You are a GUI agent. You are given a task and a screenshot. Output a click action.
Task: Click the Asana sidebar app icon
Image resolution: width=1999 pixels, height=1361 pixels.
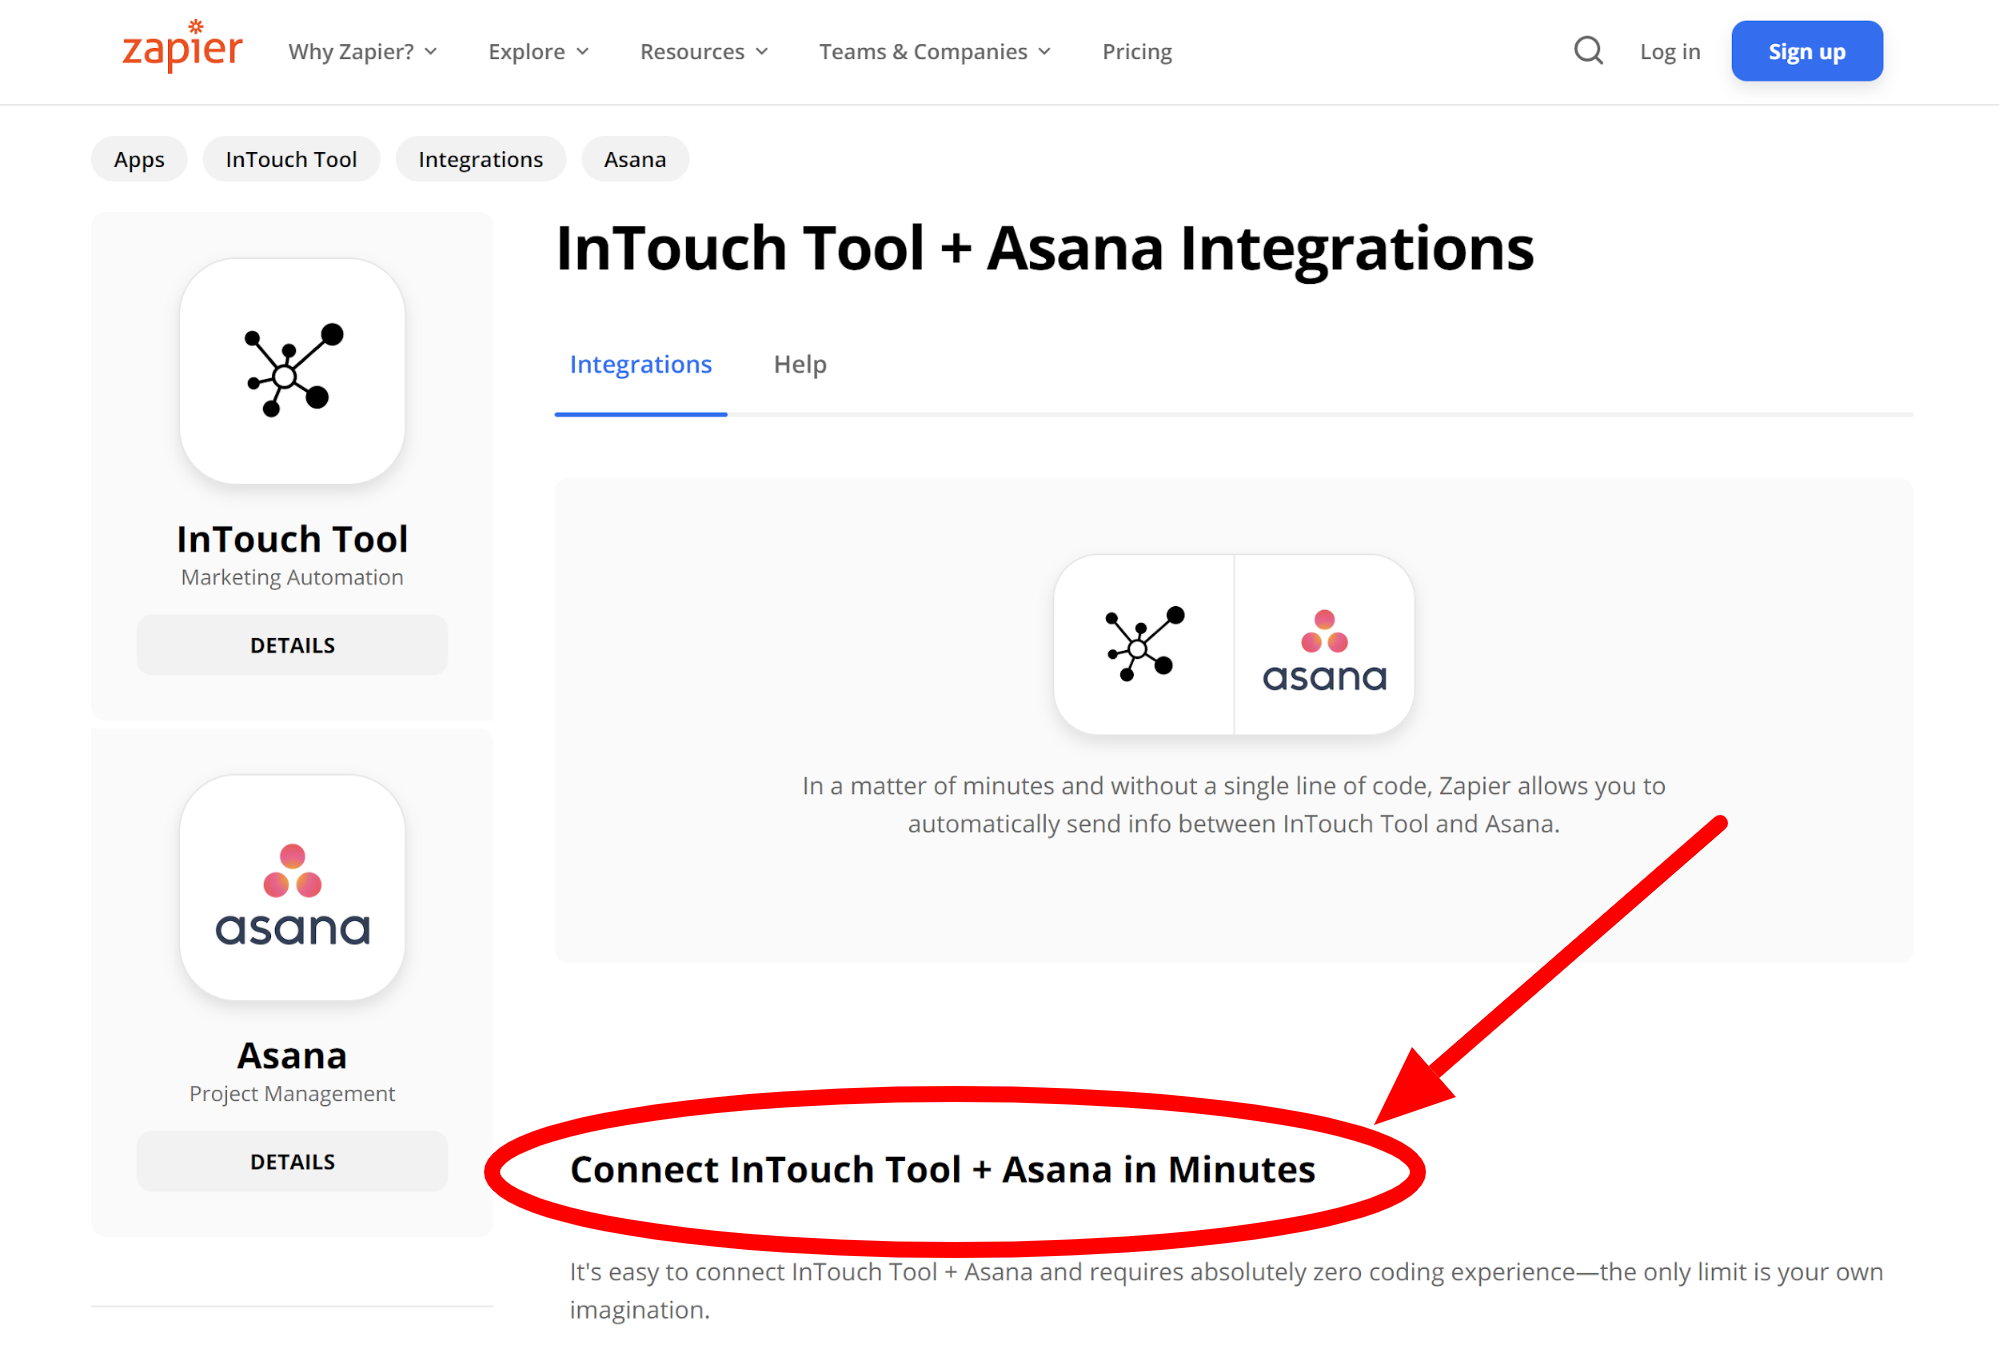point(292,887)
